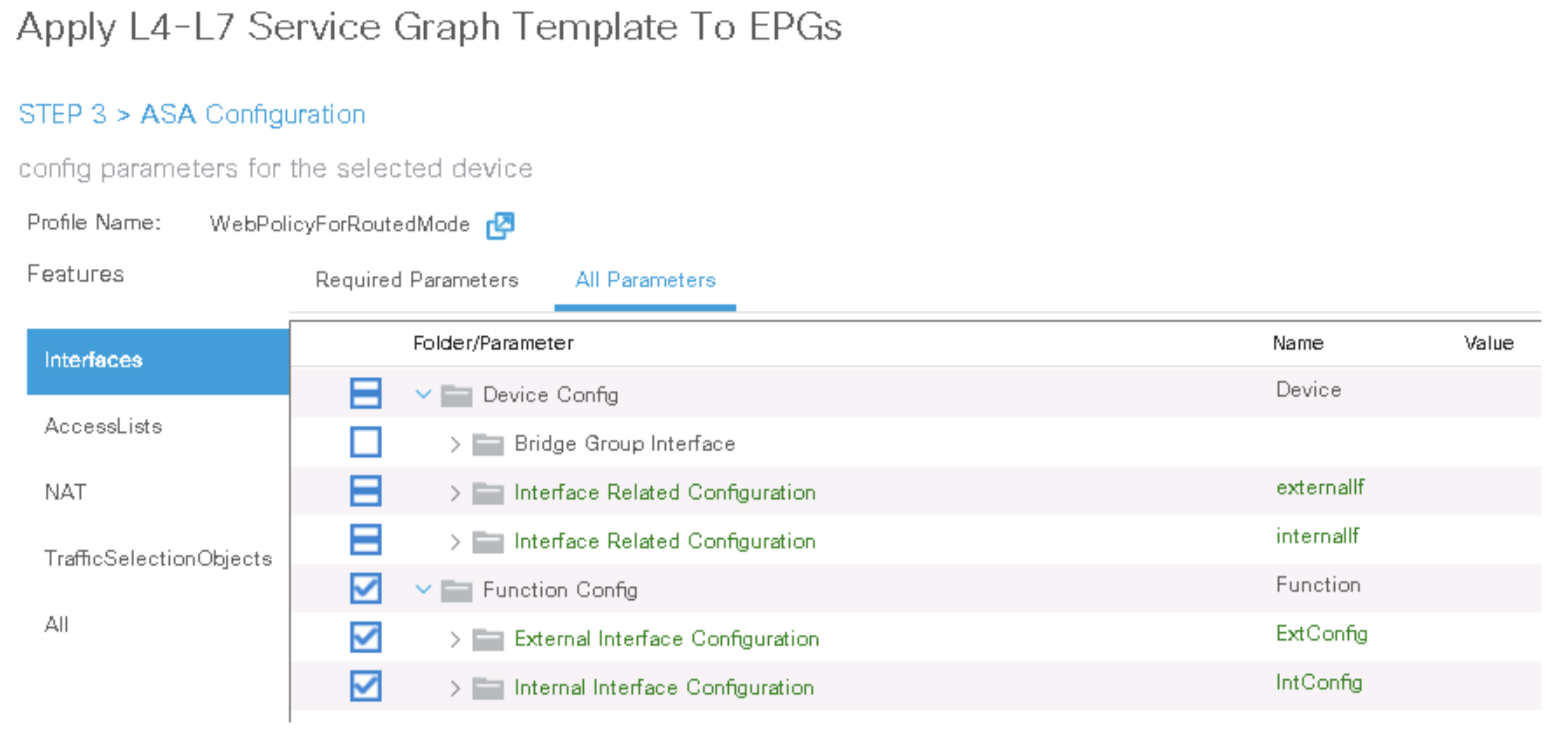Select NAT in the Features list
Image resolution: width=1554 pixels, height=746 pixels.
coord(65,492)
